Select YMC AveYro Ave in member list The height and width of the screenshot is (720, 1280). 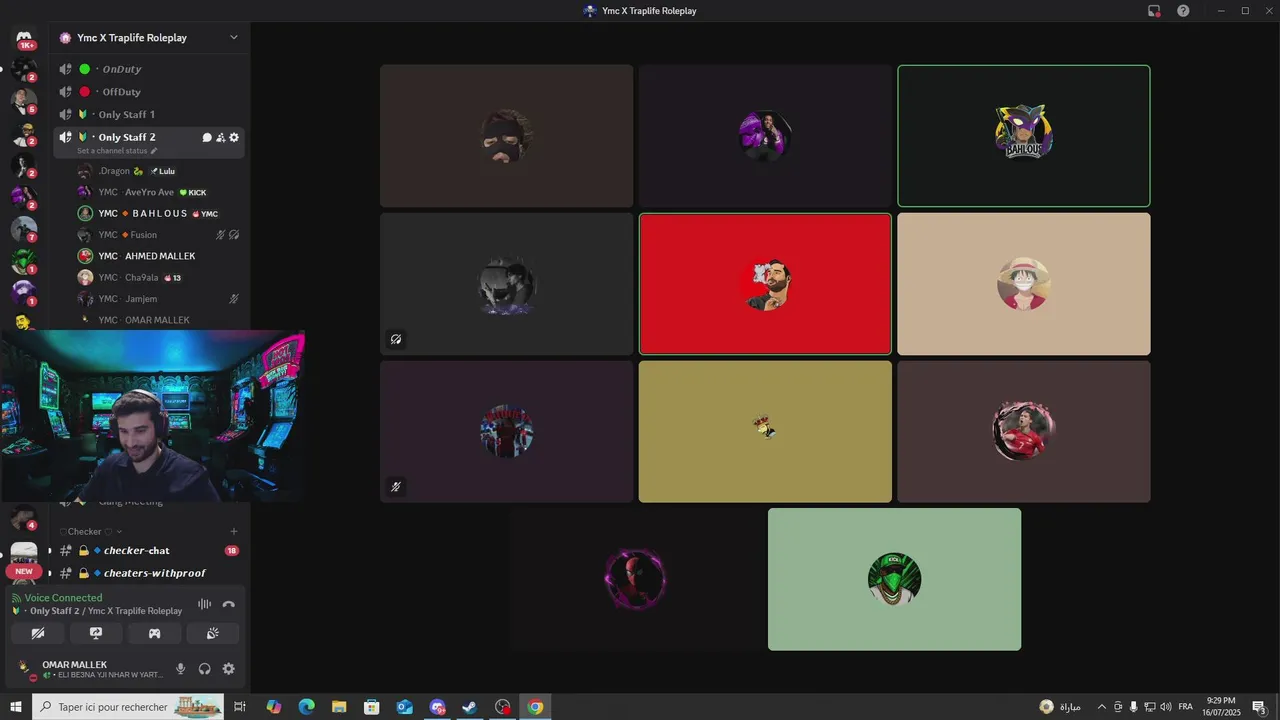pyautogui.click(x=158, y=192)
